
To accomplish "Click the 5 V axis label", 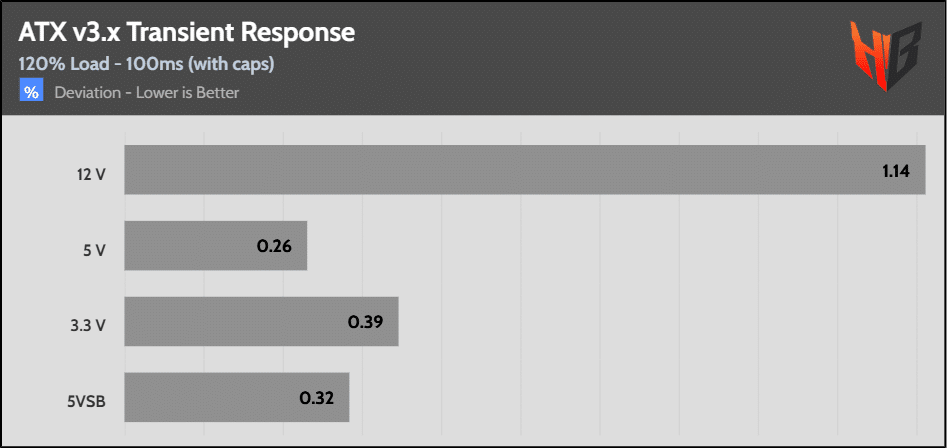I will pyautogui.click(x=94, y=250).
